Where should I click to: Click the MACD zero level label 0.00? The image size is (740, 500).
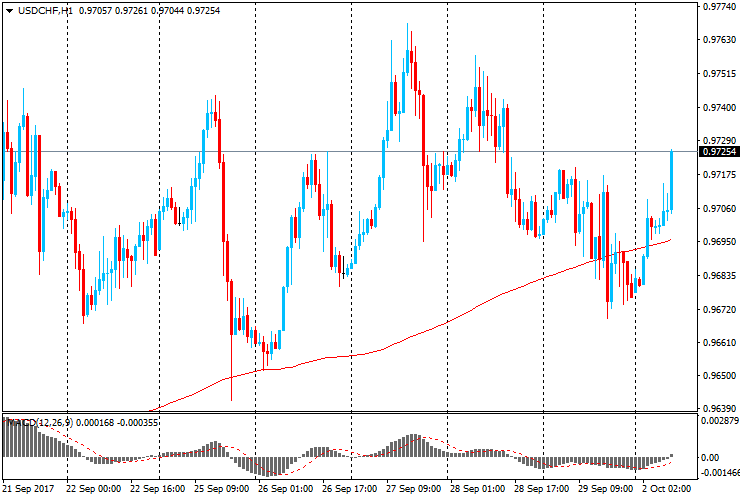[710, 458]
